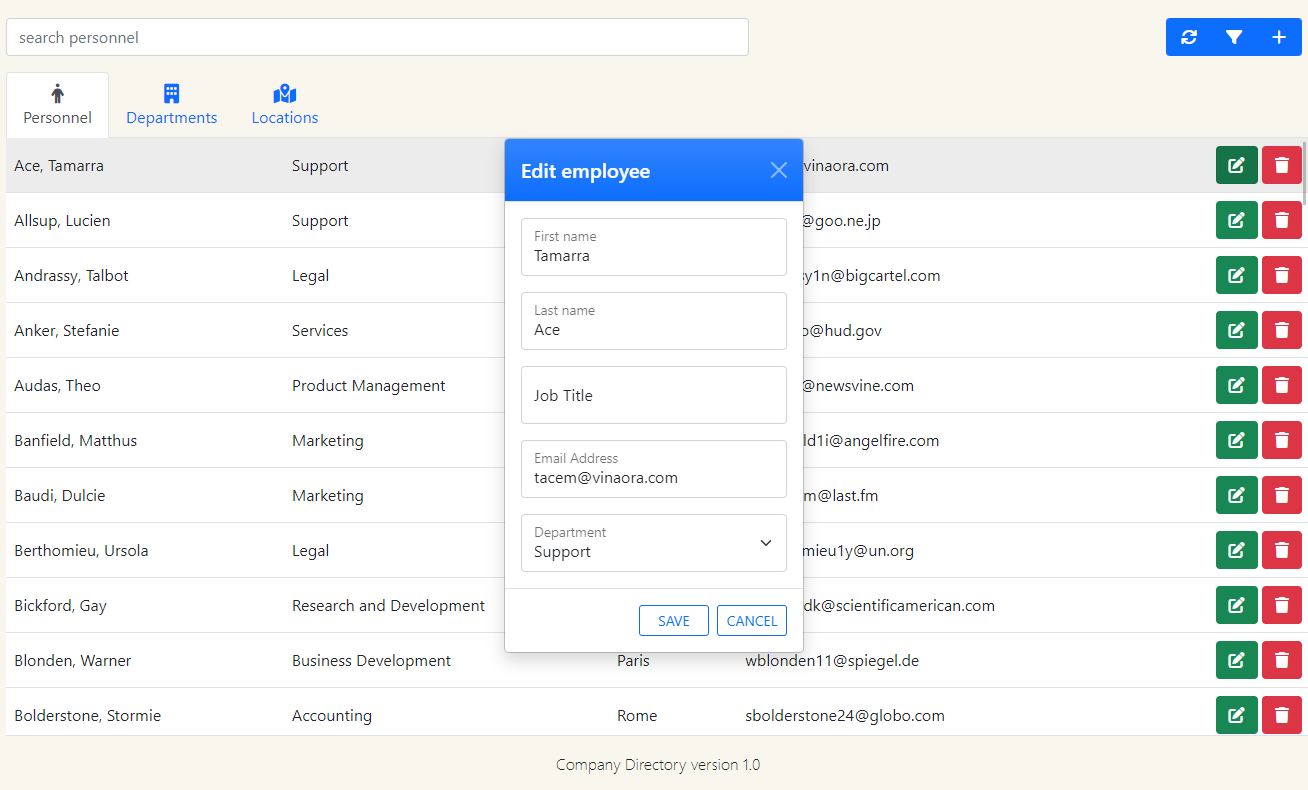Viewport: 1308px width, 790px height.
Task: Edit Bolderstone, Stormie via pencil icon
Action: [x=1236, y=715]
